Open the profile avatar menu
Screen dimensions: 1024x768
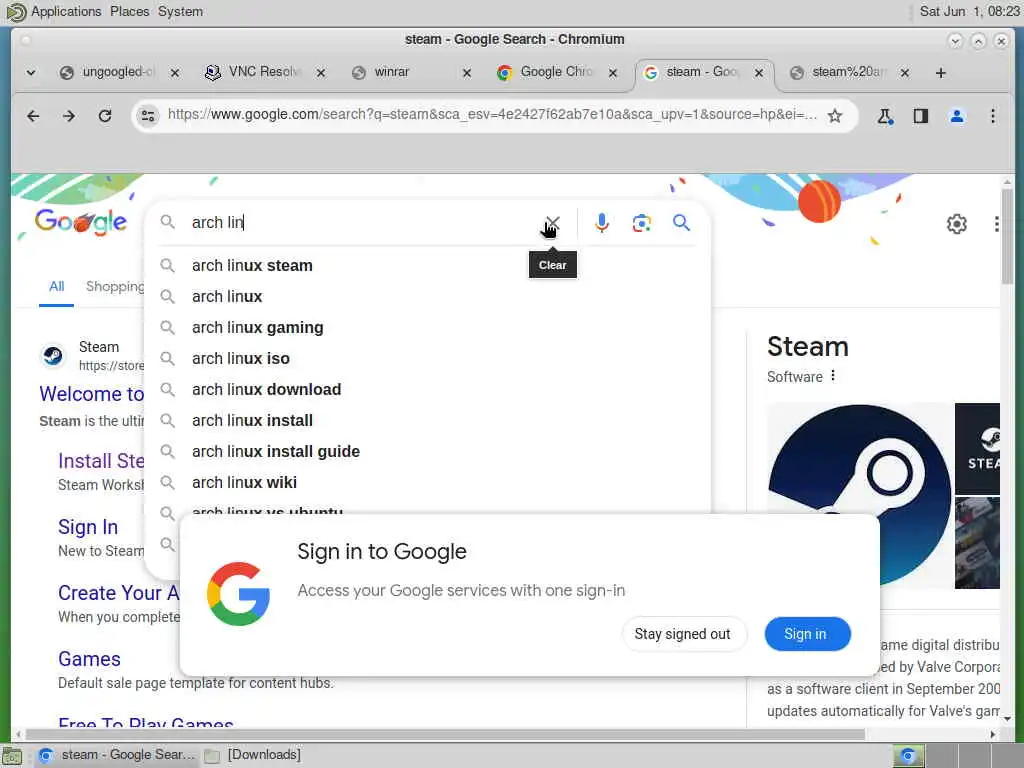pos(957,116)
